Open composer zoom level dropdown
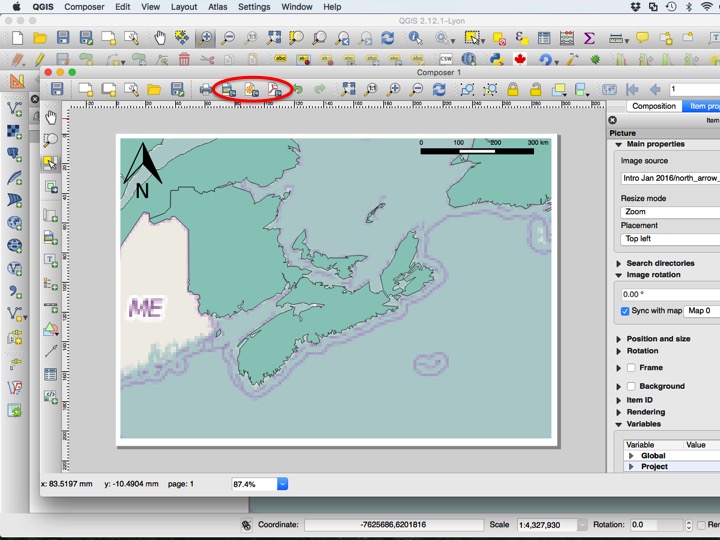 (x=282, y=484)
